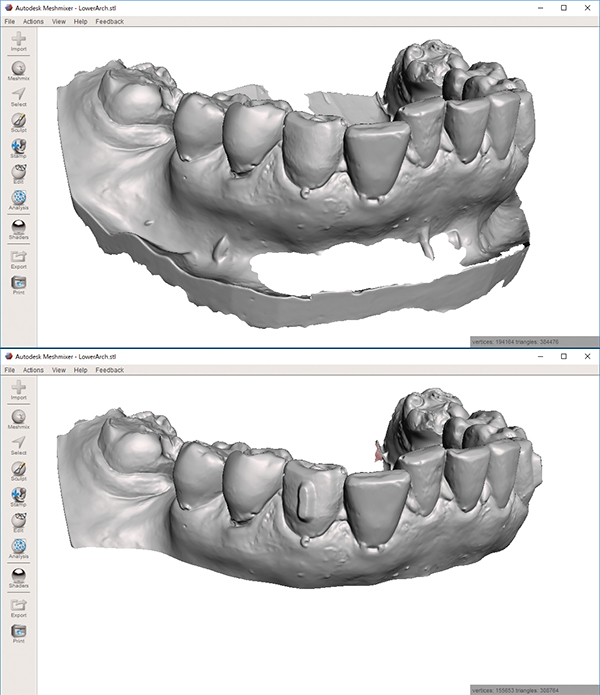Run Analysis tool in the top window
Image resolution: width=600 pixels, height=695 pixels.
[x=19, y=199]
